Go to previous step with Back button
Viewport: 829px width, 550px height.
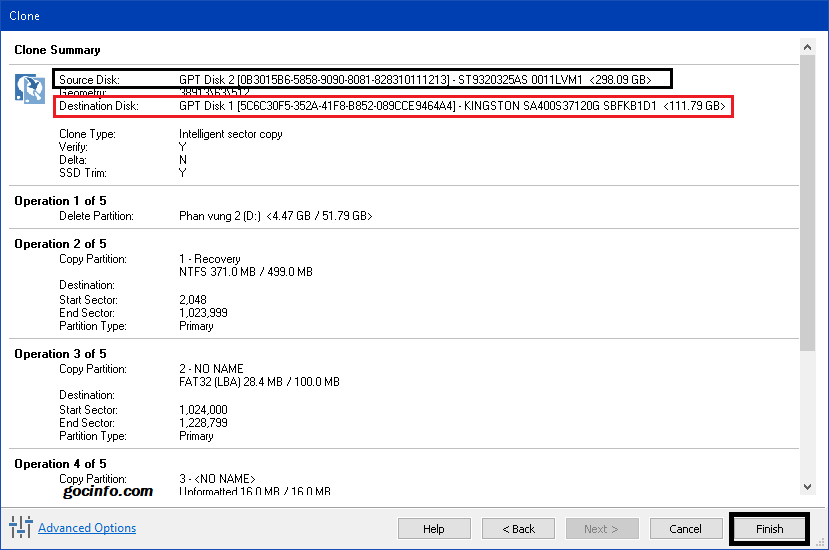(518, 529)
